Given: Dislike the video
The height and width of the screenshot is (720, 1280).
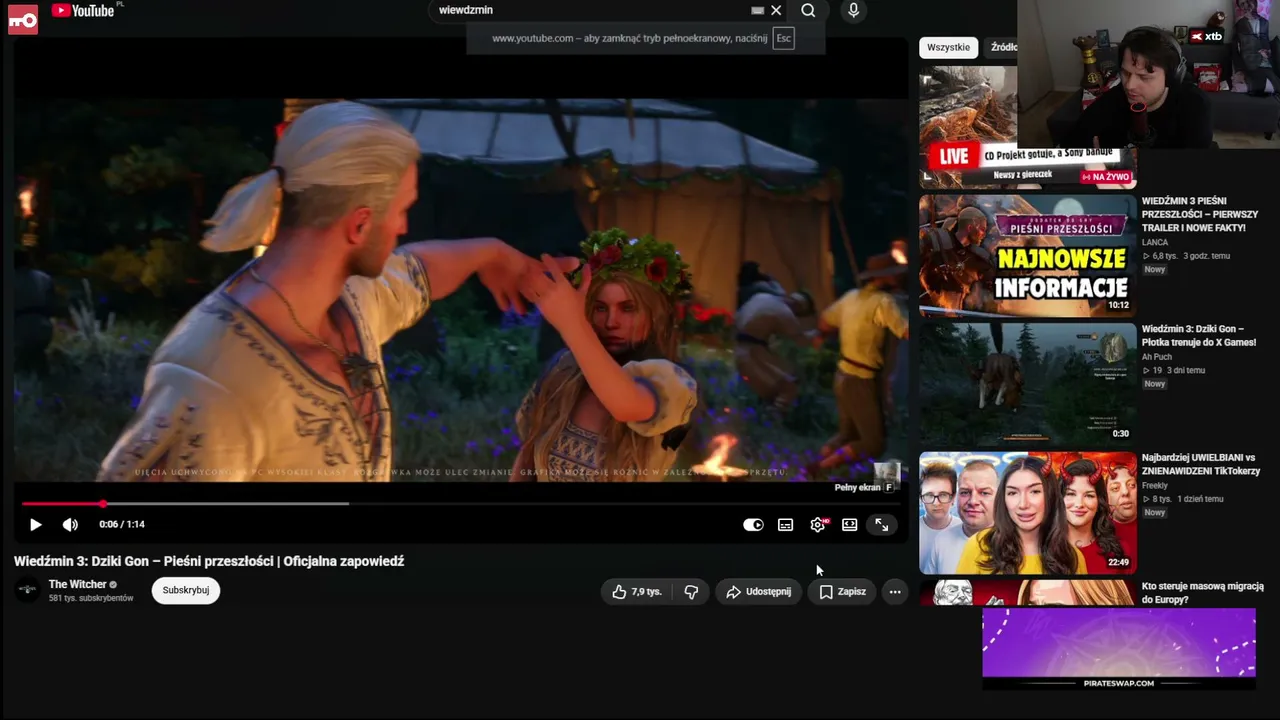Looking at the screenshot, I should (691, 591).
